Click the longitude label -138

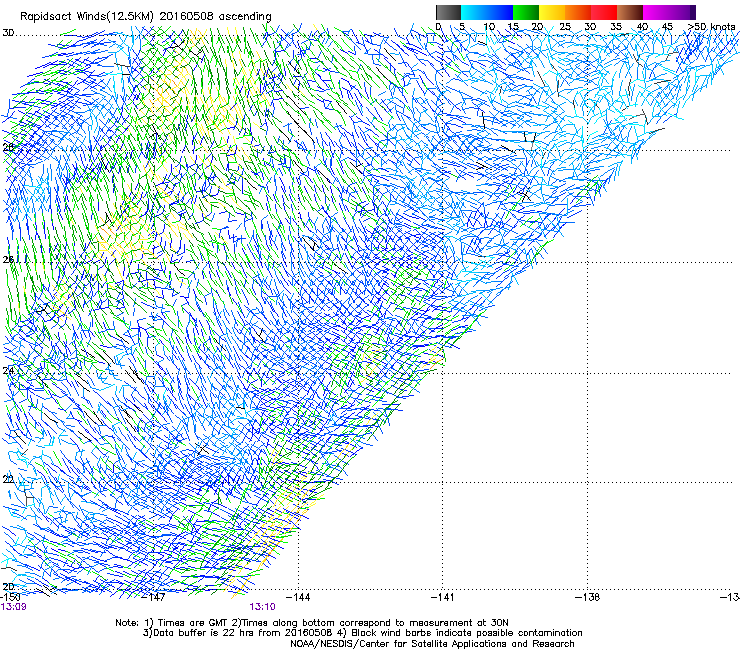(x=588, y=597)
